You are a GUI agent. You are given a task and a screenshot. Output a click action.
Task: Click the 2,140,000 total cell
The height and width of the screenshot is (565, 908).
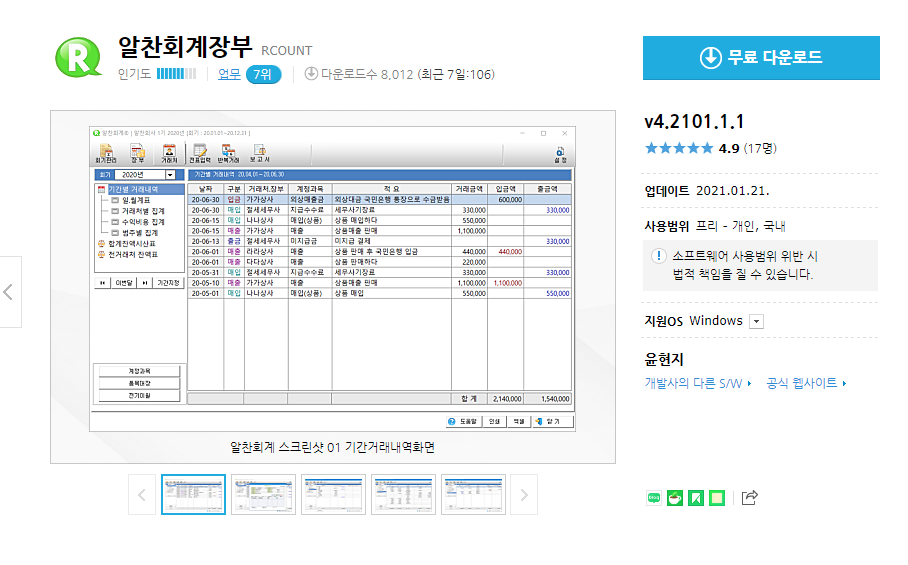point(506,399)
